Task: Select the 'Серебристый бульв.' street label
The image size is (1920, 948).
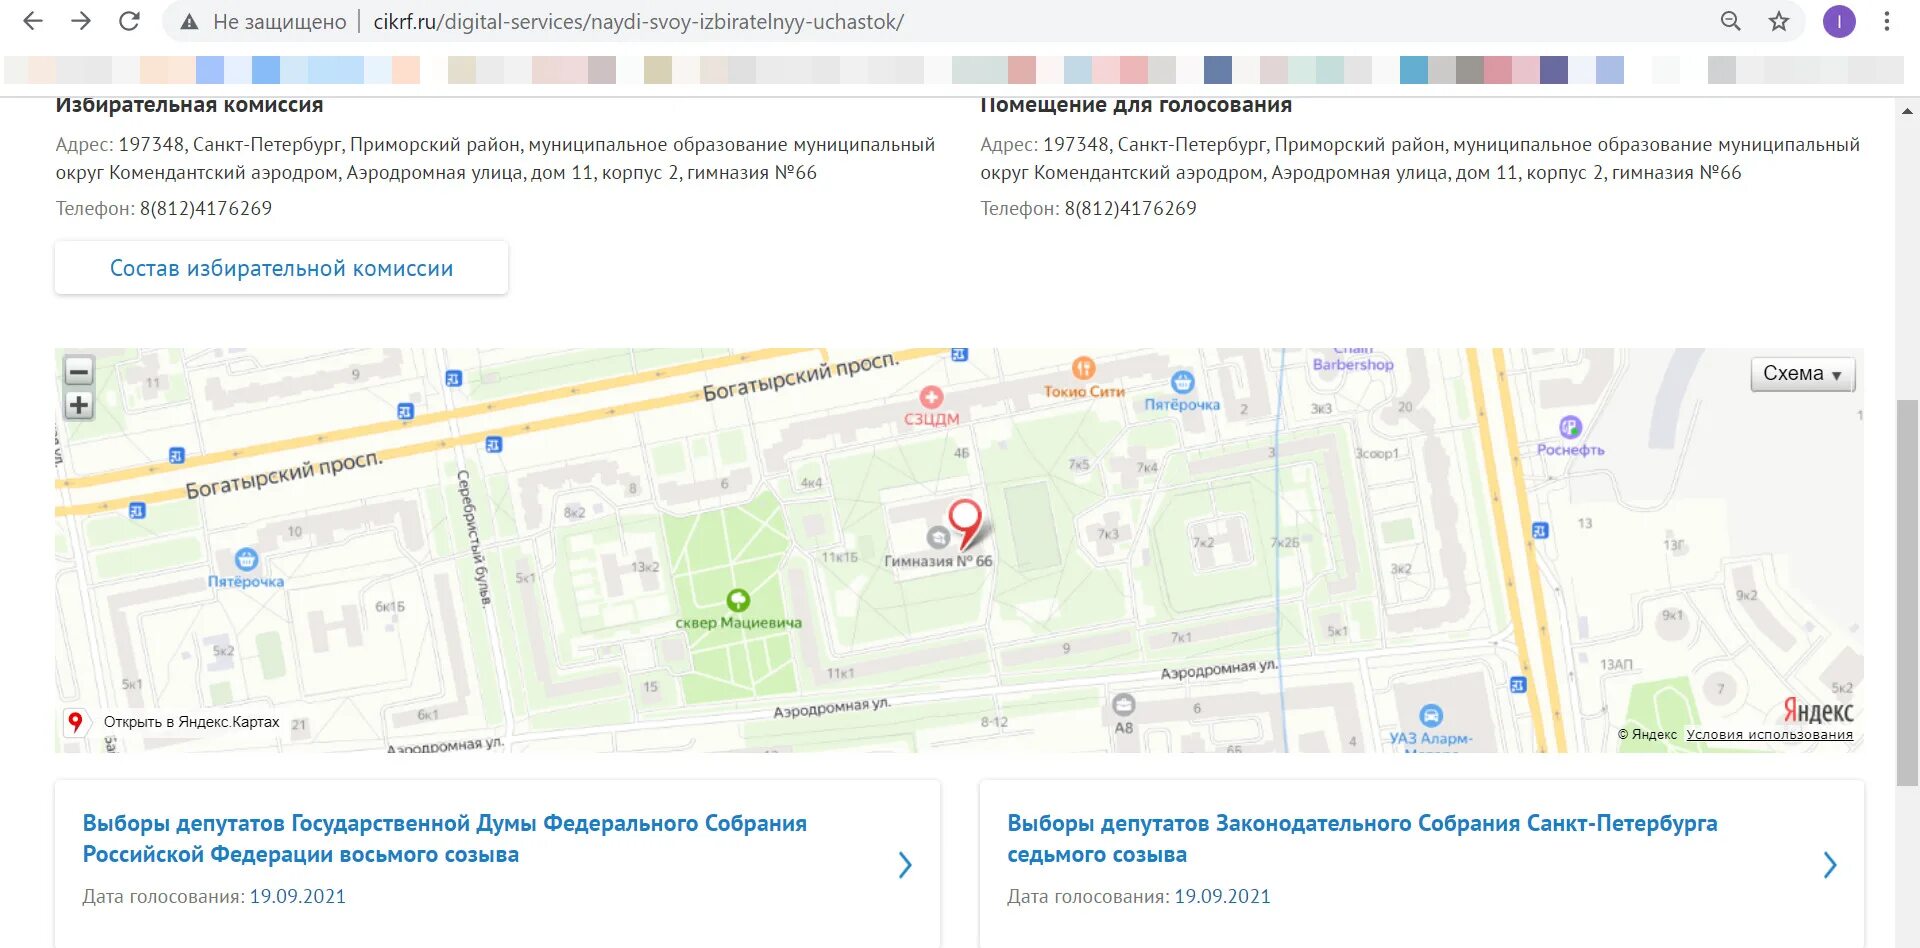Action: pyautogui.click(x=475, y=537)
